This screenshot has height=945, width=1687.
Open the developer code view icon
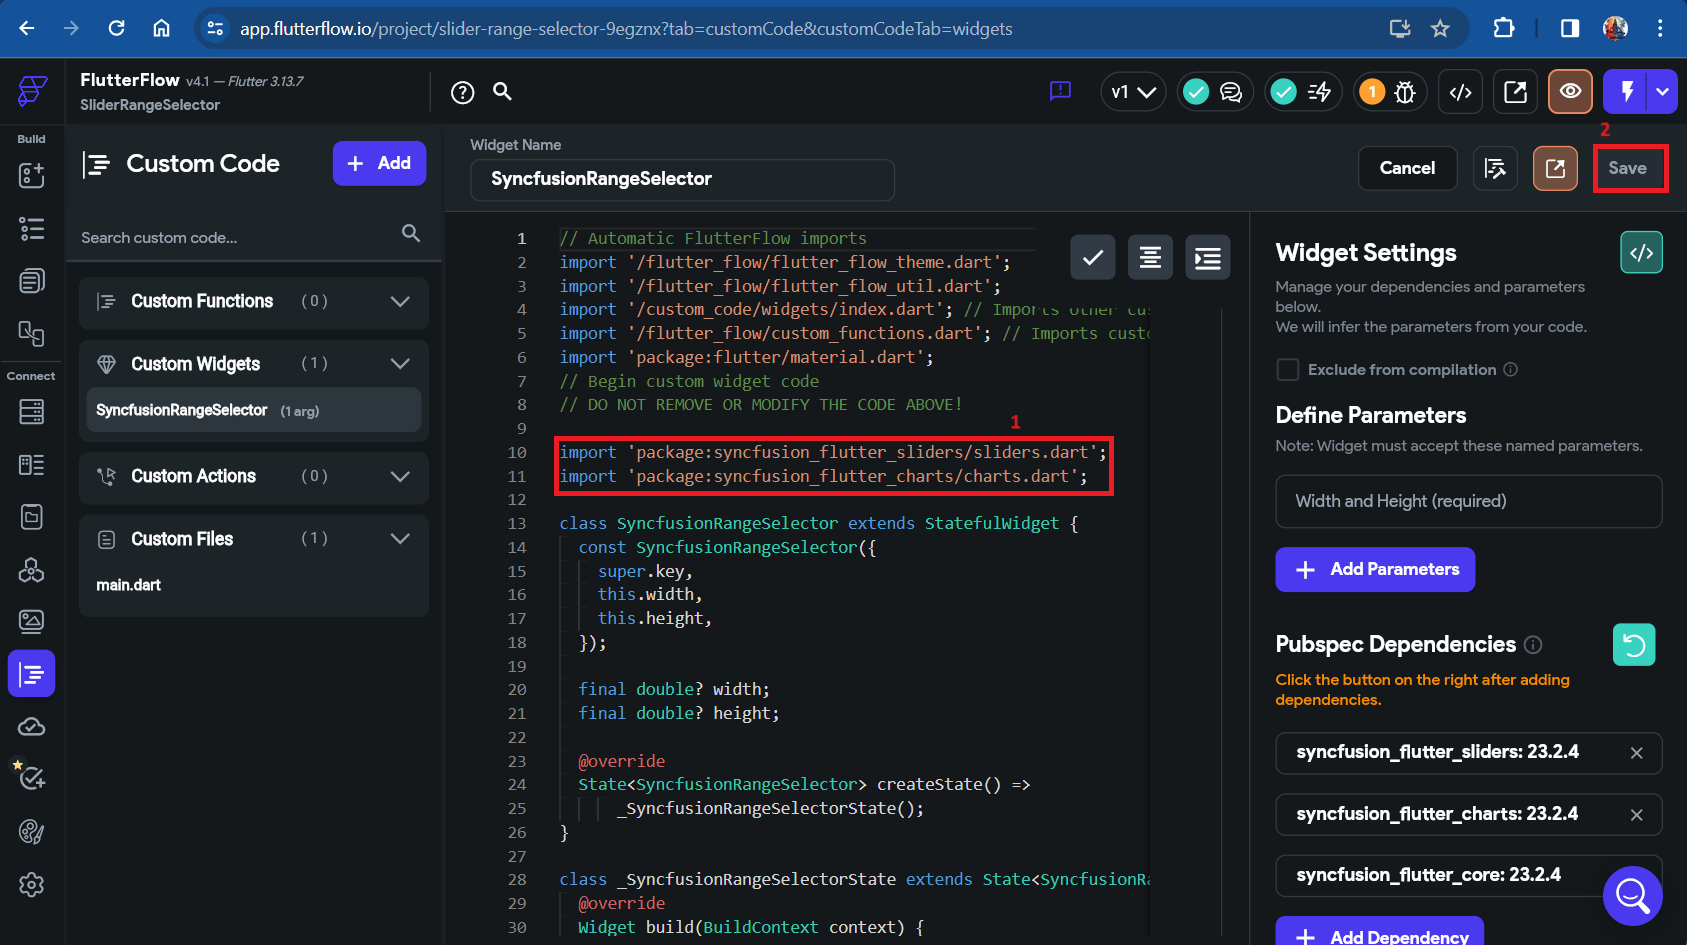point(1461,92)
